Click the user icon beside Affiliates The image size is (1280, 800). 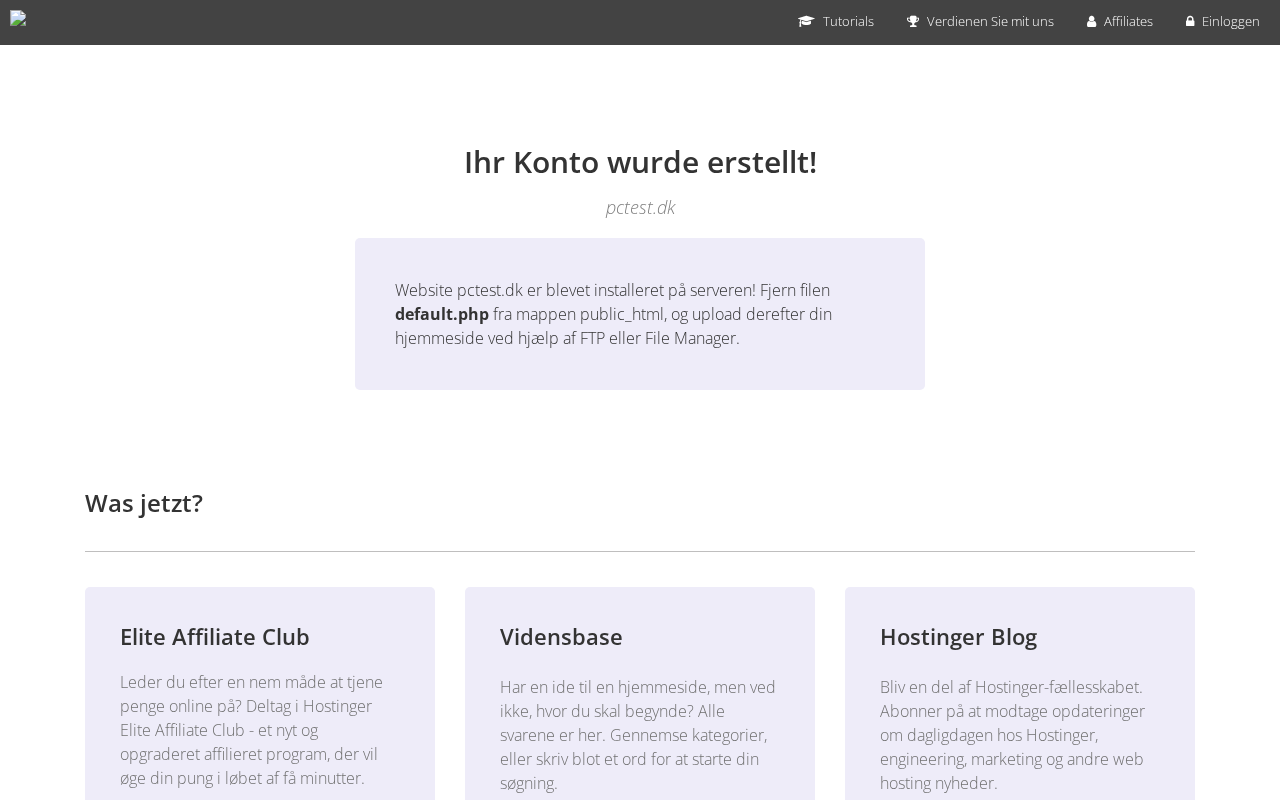click(x=1092, y=21)
